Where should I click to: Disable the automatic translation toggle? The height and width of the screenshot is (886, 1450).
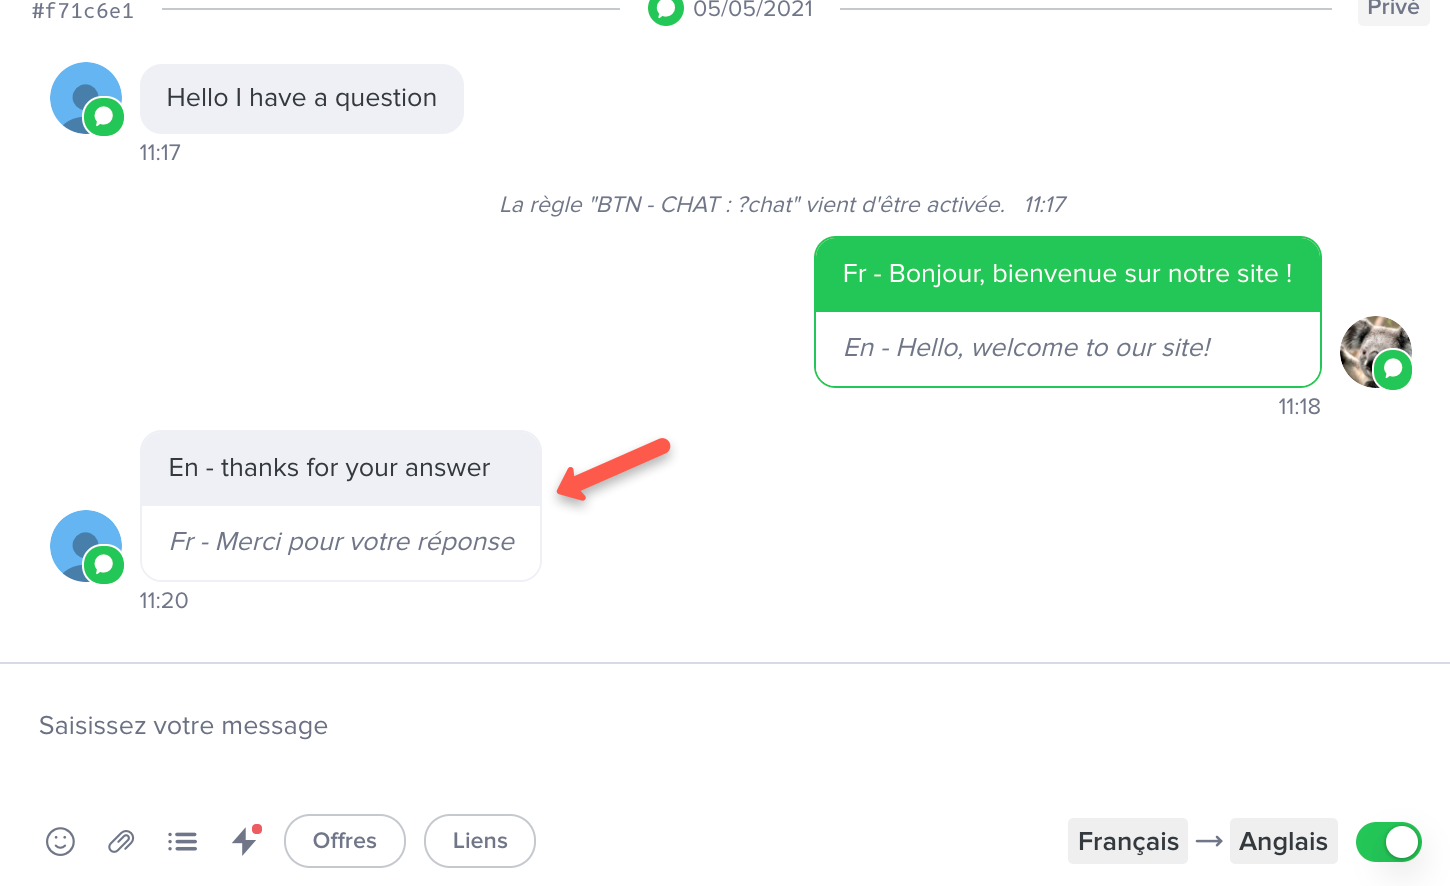(x=1388, y=842)
